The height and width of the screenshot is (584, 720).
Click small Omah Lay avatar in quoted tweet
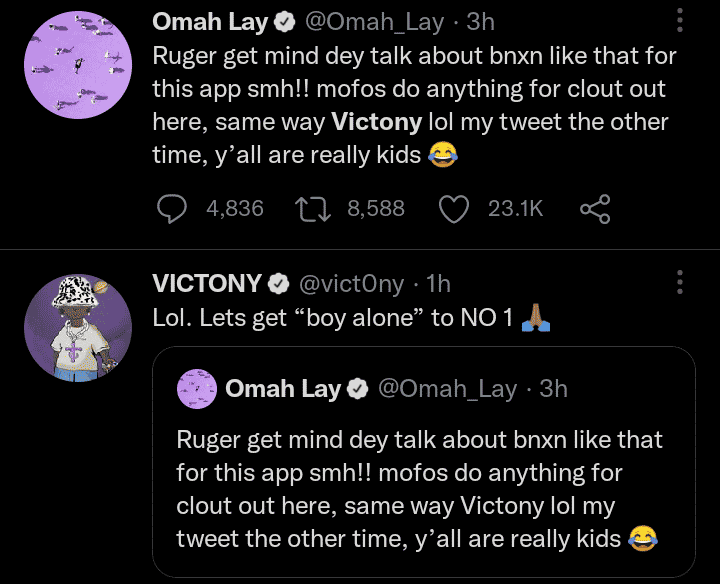(196, 388)
